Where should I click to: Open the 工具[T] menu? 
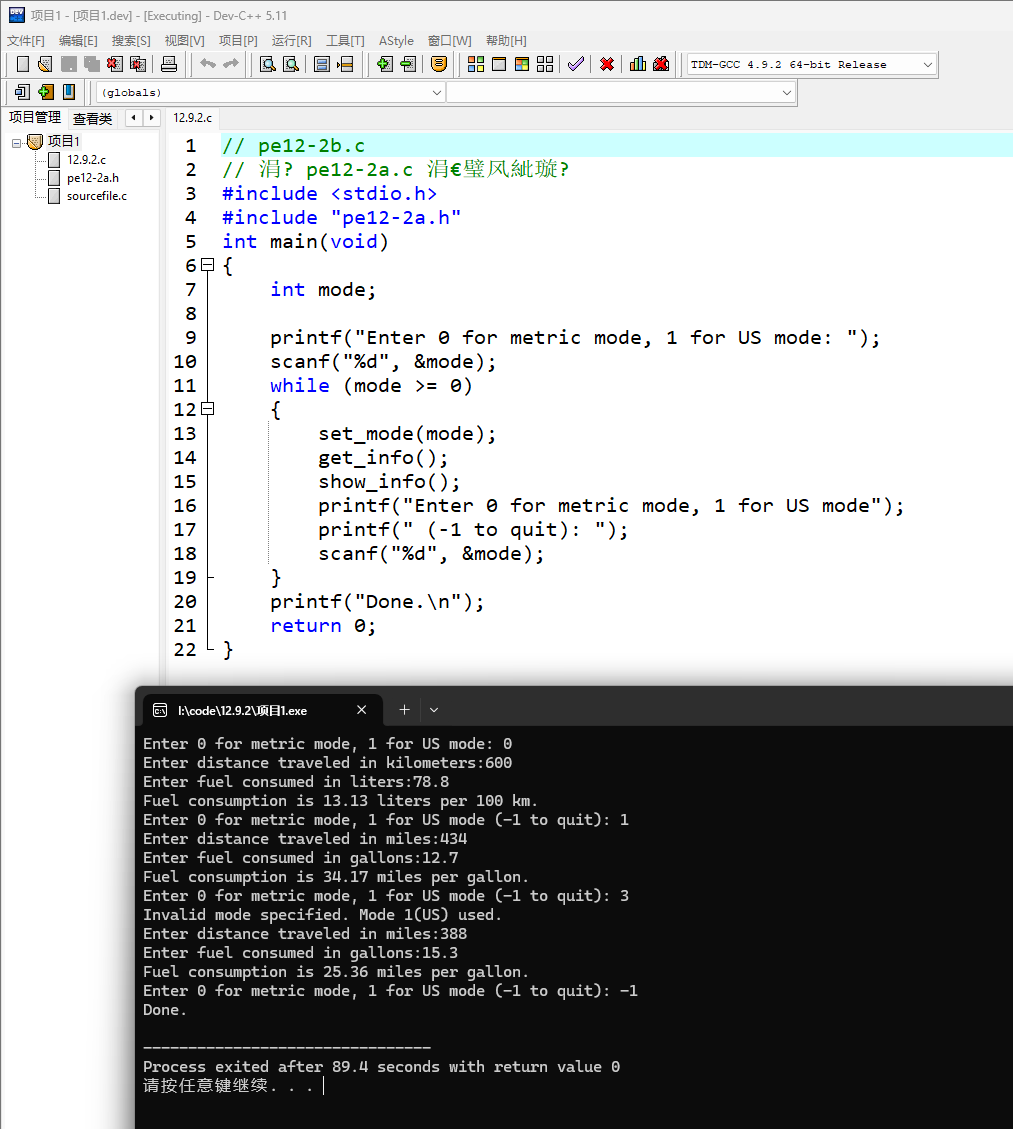tap(346, 40)
